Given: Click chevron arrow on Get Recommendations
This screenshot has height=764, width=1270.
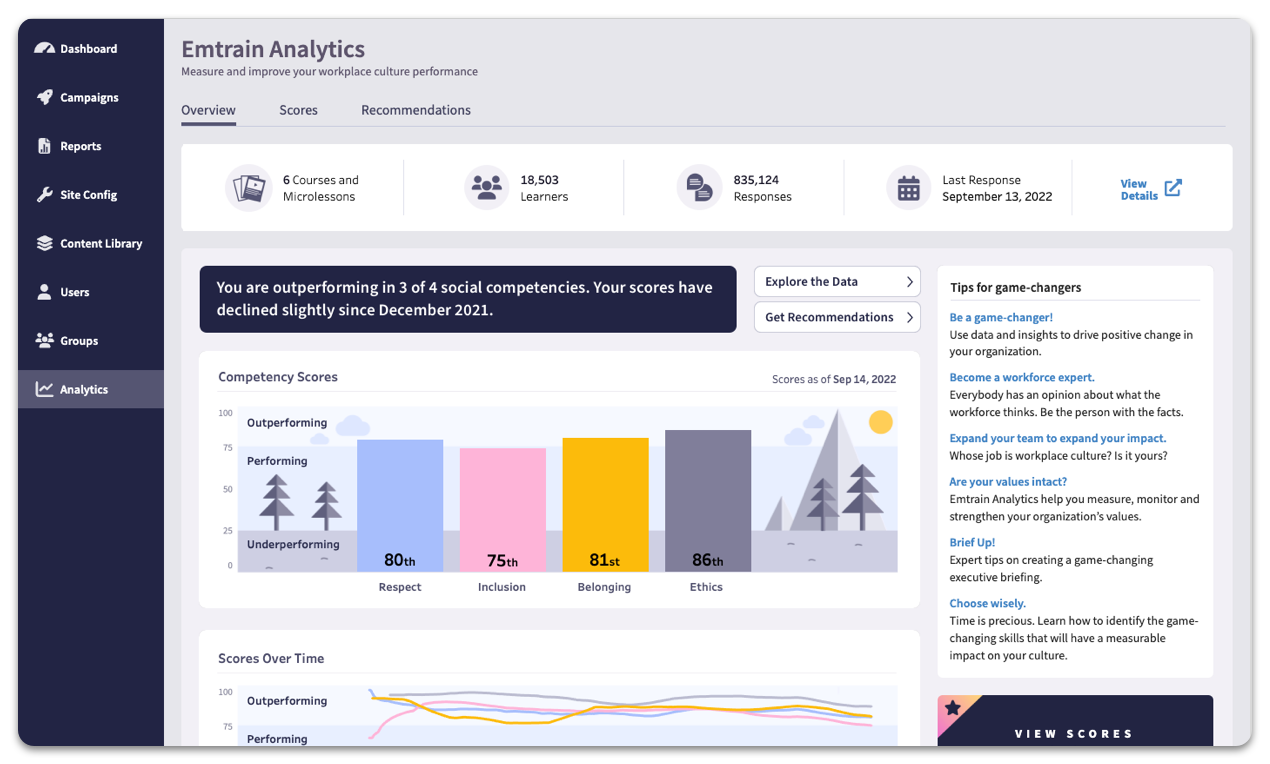Looking at the screenshot, I should 909,318.
